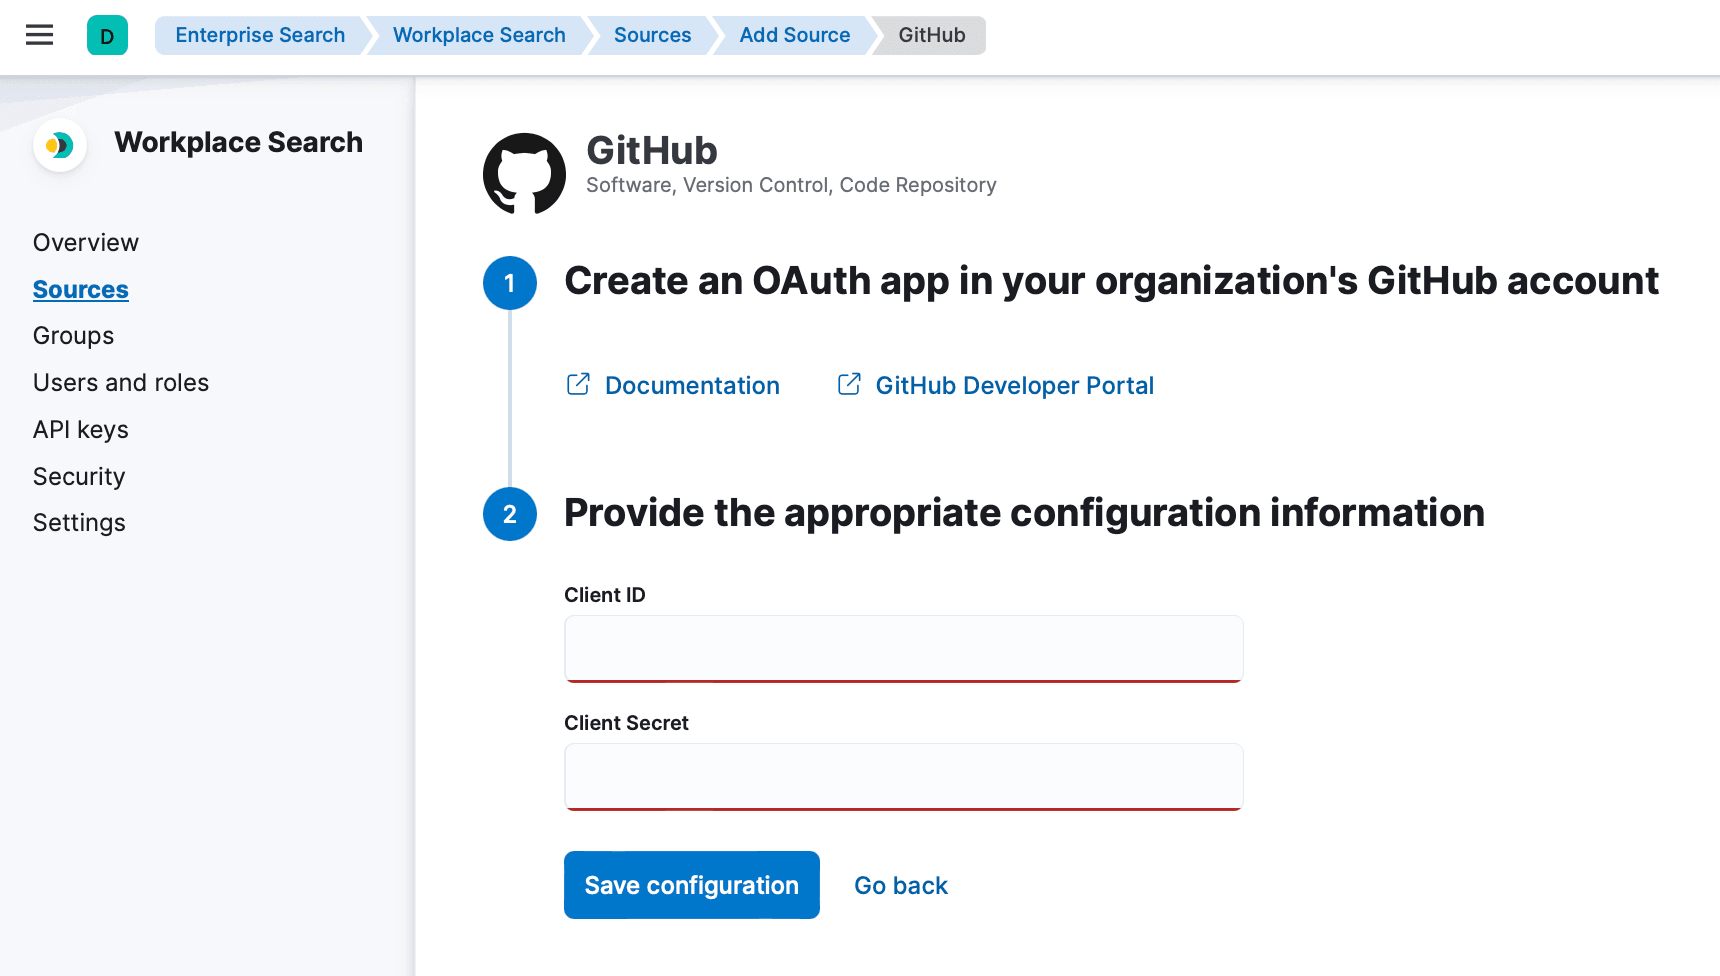This screenshot has height=976, width=1720.
Task: Go to Enterprise Search breadcrumb
Action: tap(260, 35)
